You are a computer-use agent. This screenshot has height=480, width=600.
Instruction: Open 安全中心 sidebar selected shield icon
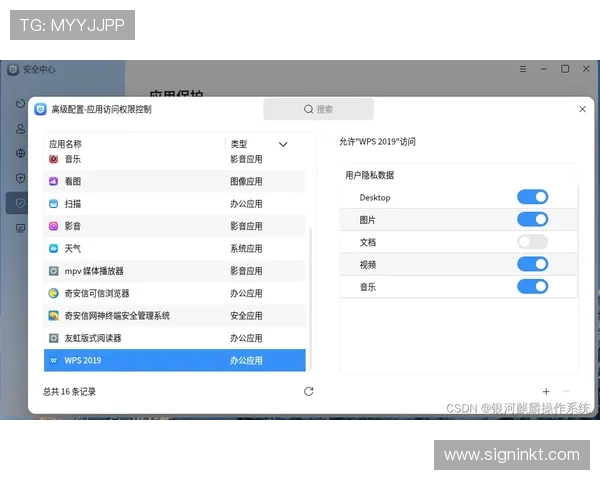pos(21,203)
